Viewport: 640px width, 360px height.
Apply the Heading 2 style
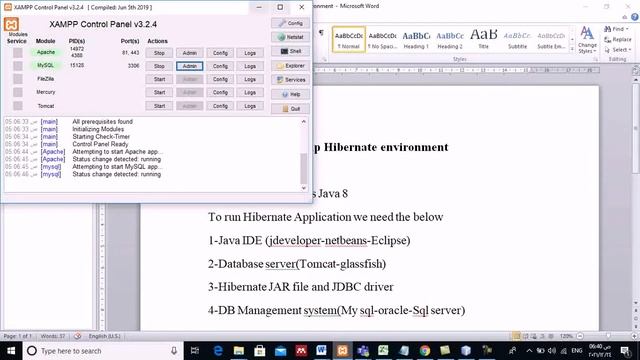coord(450,39)
